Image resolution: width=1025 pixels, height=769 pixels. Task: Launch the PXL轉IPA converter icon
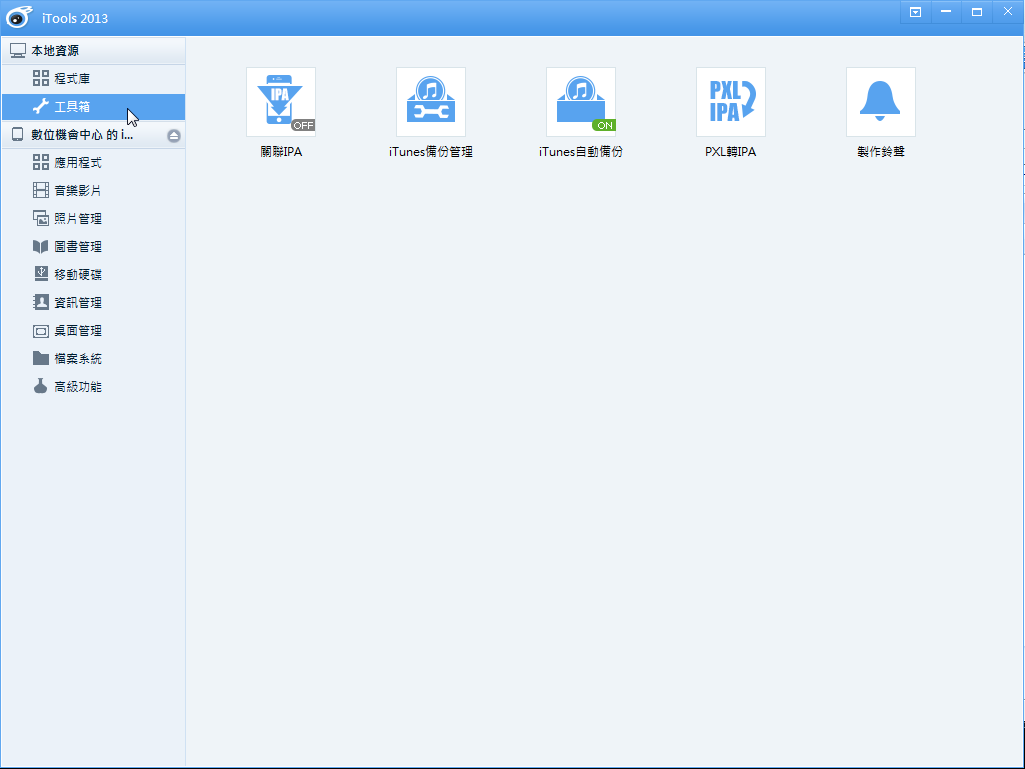(x=731, y=102)
